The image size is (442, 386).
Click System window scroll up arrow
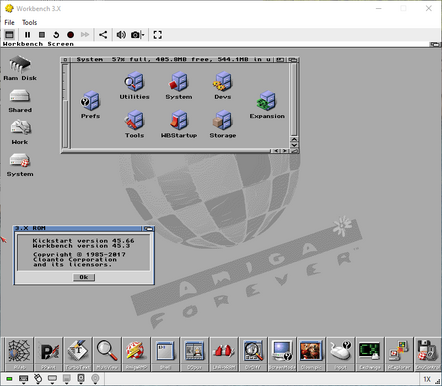coord(294,139)
